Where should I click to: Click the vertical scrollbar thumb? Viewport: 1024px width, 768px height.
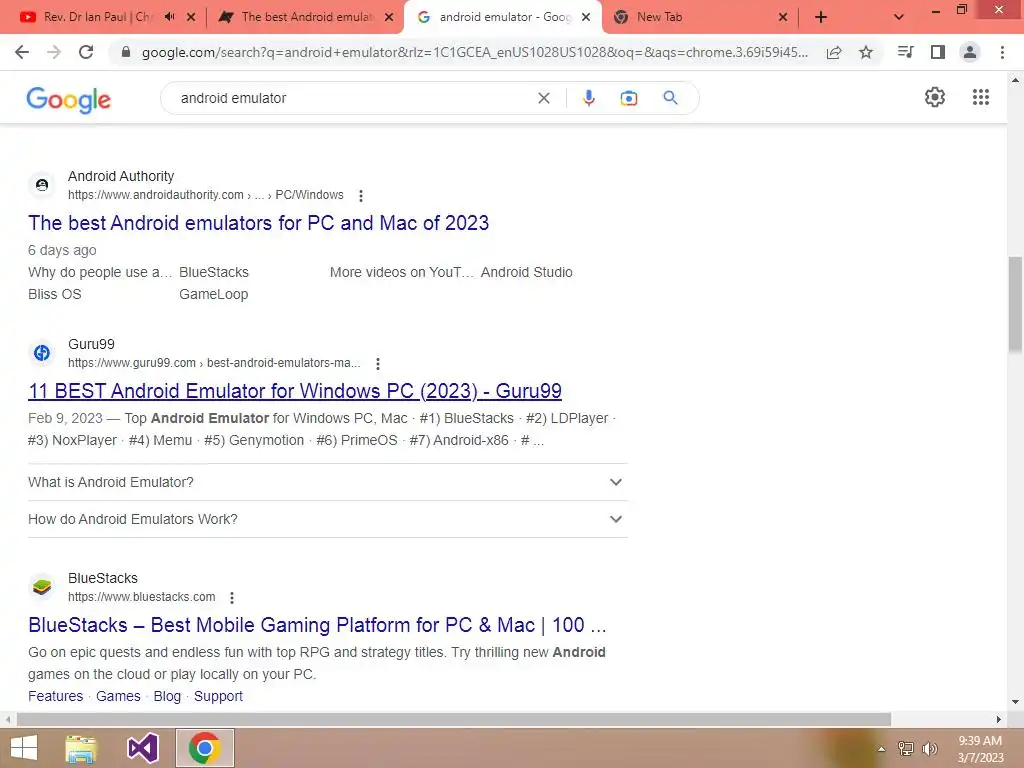1015,305
